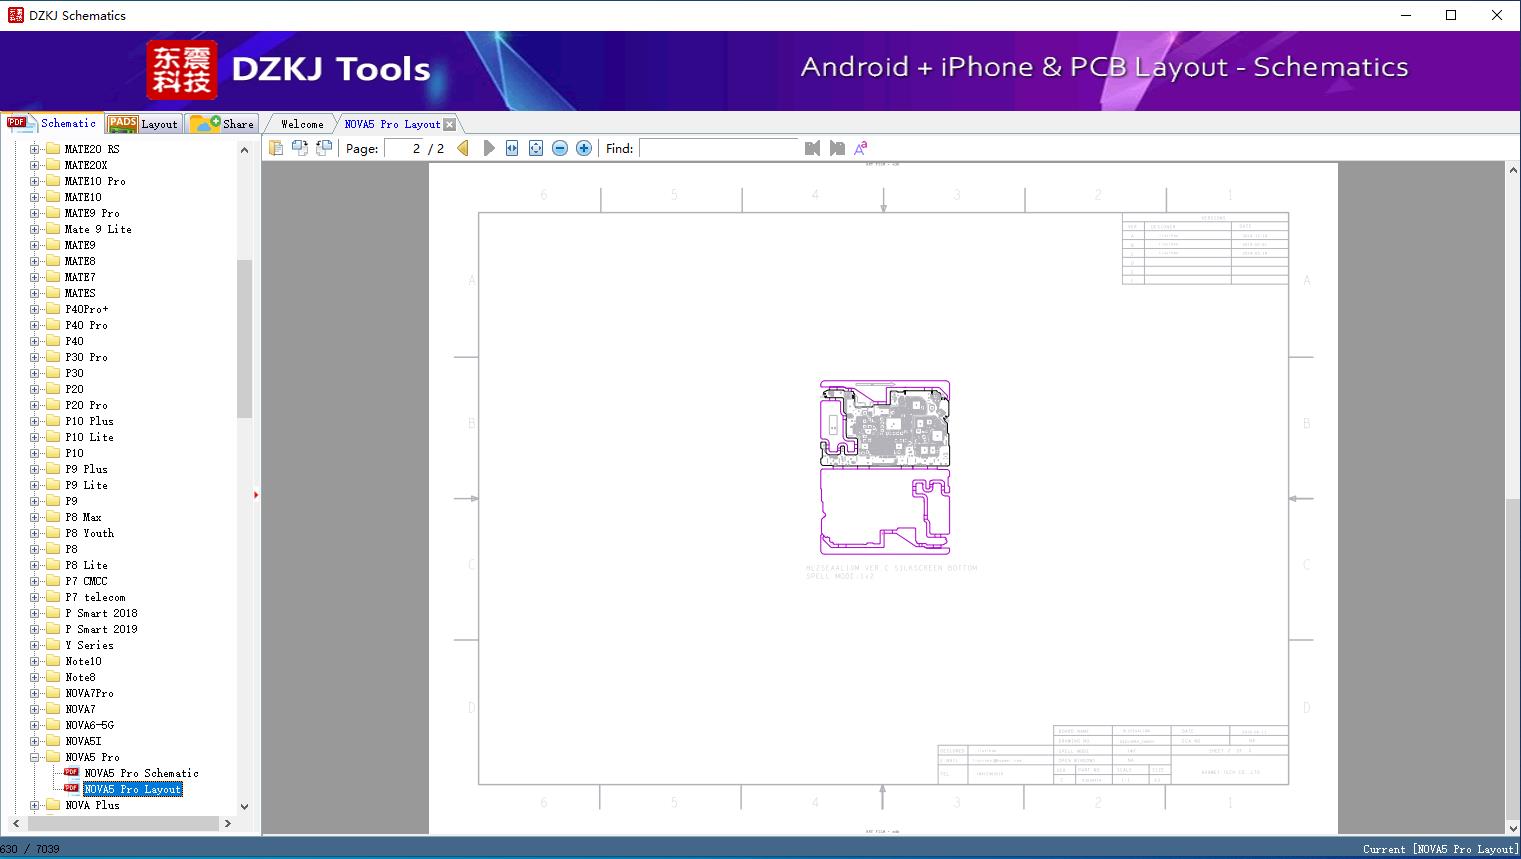Select the NOVA5 Pro Layout document tab
This screenshot has width=1521, height=859.
392,124
